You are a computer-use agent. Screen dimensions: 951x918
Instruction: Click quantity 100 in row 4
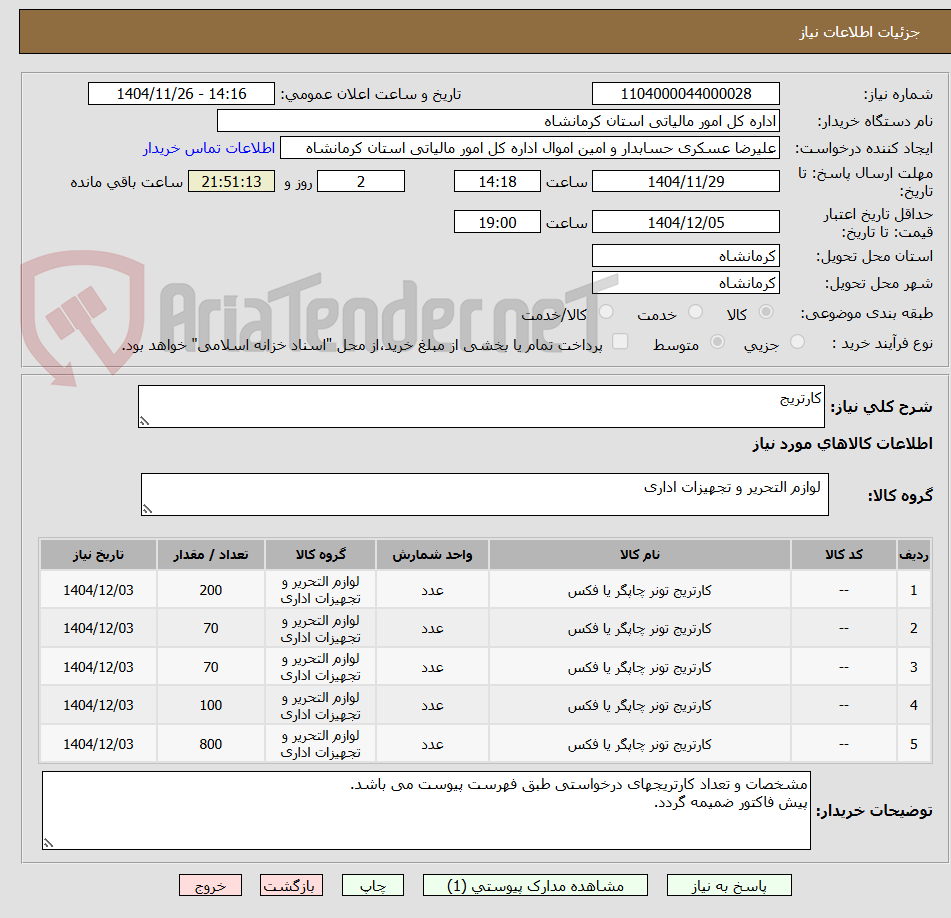tap(210, 705)
